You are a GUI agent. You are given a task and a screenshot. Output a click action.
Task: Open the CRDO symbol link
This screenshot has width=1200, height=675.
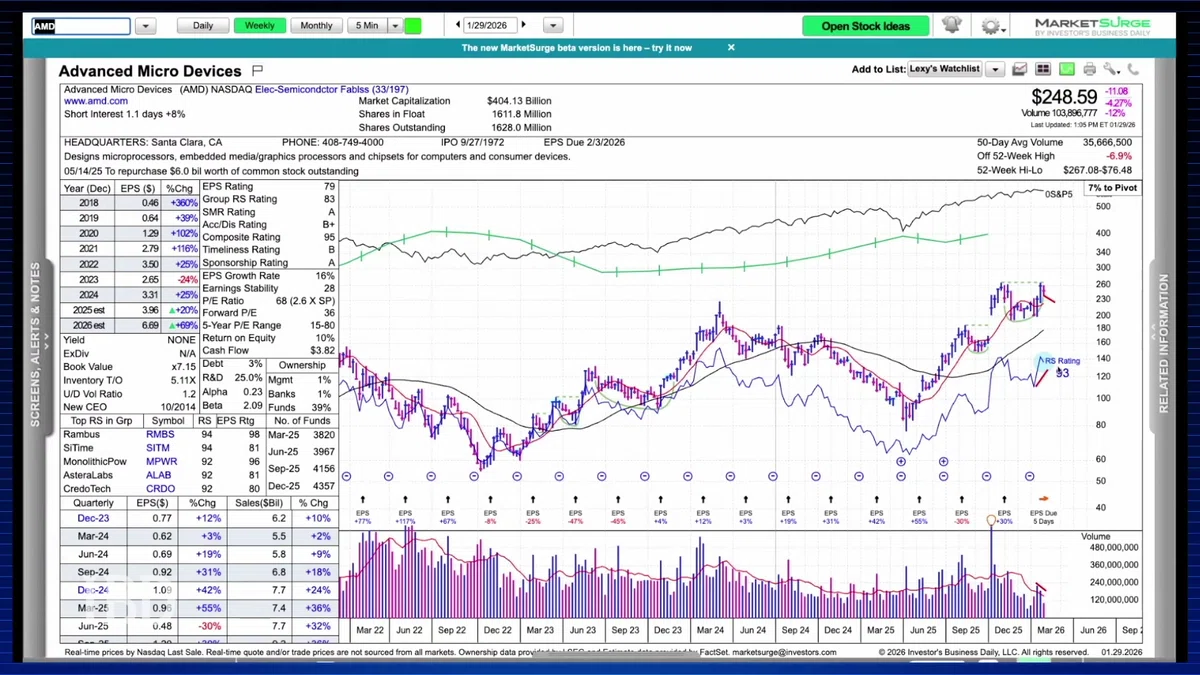click(x=161, y=489)
